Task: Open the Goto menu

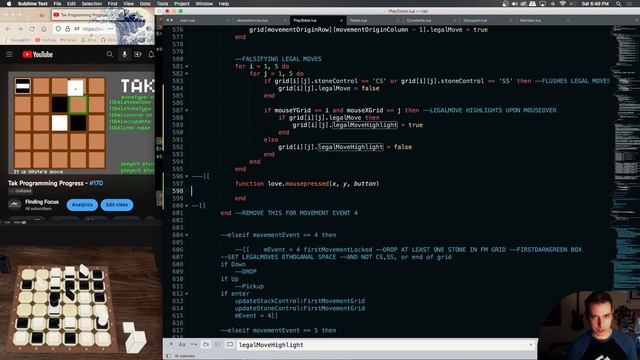Action: (x=145, y=4)
